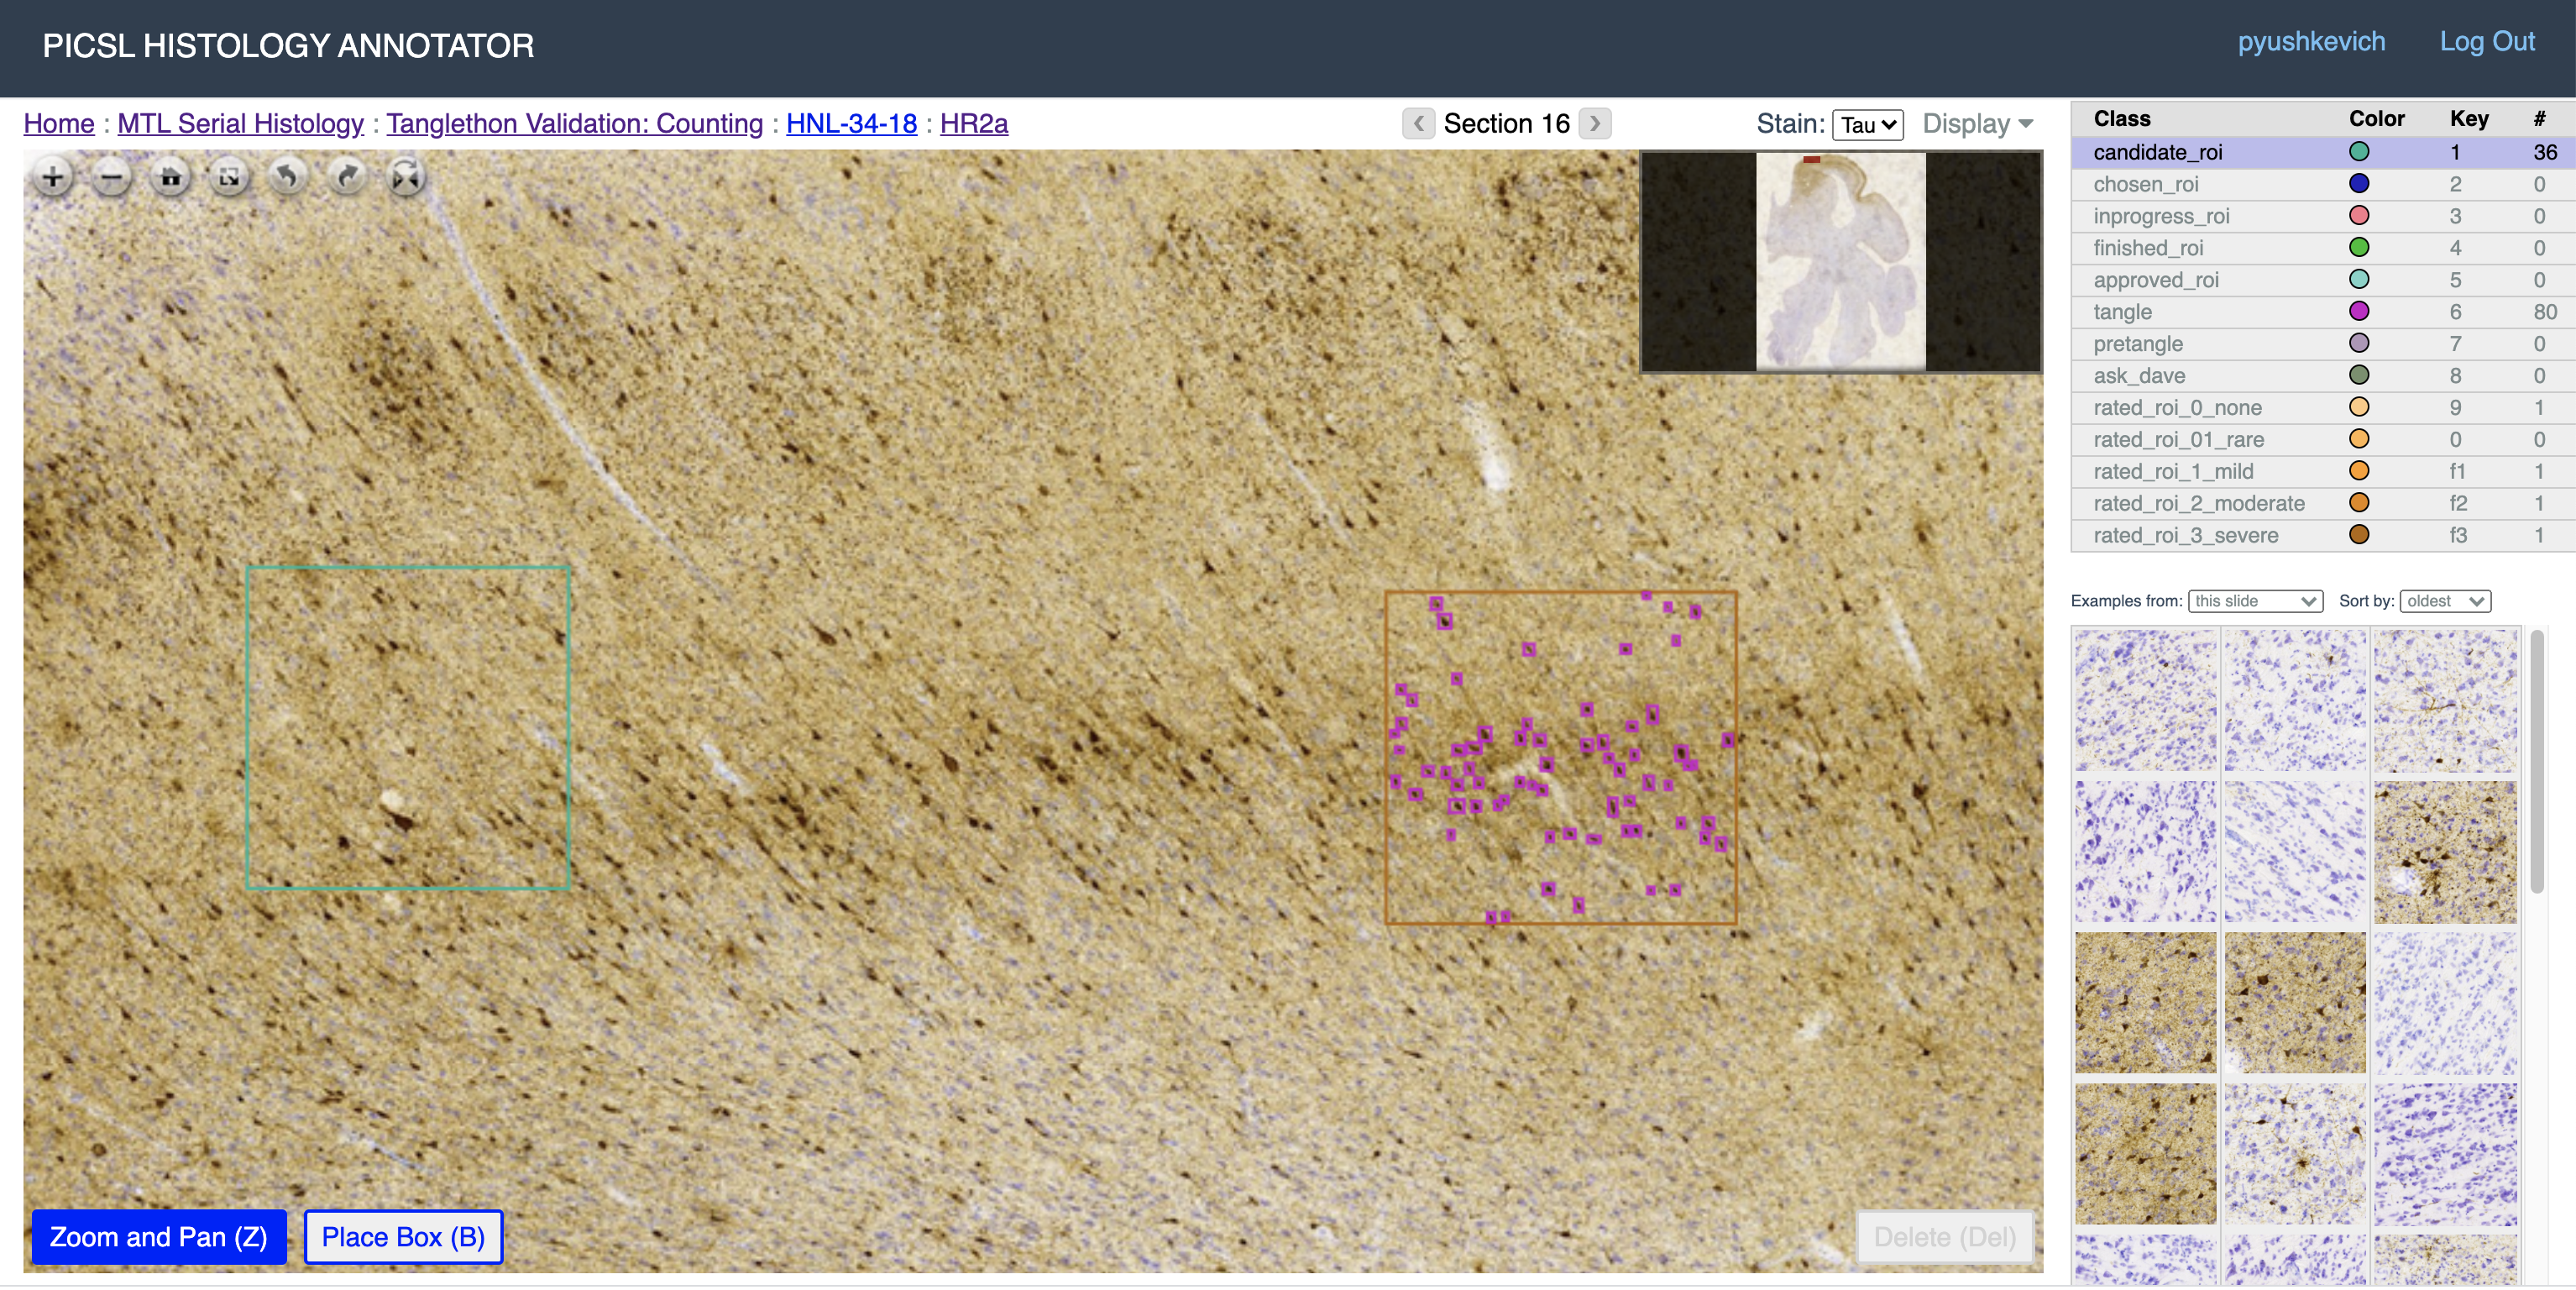Select the rated_roi_0_none class
Image resolution: width=2576 pixels, height=1290 pixels.
[2323, 408]
